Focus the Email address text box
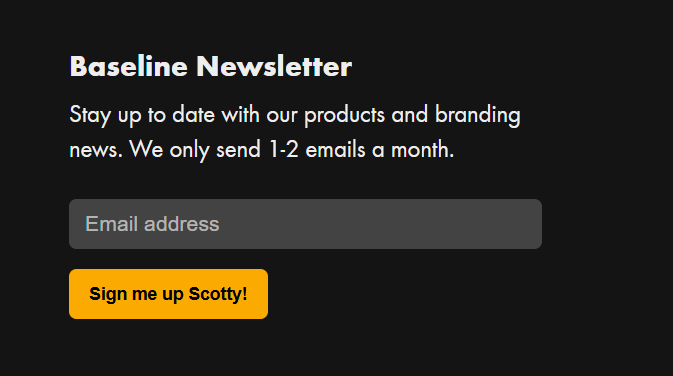 pos(305,224)
